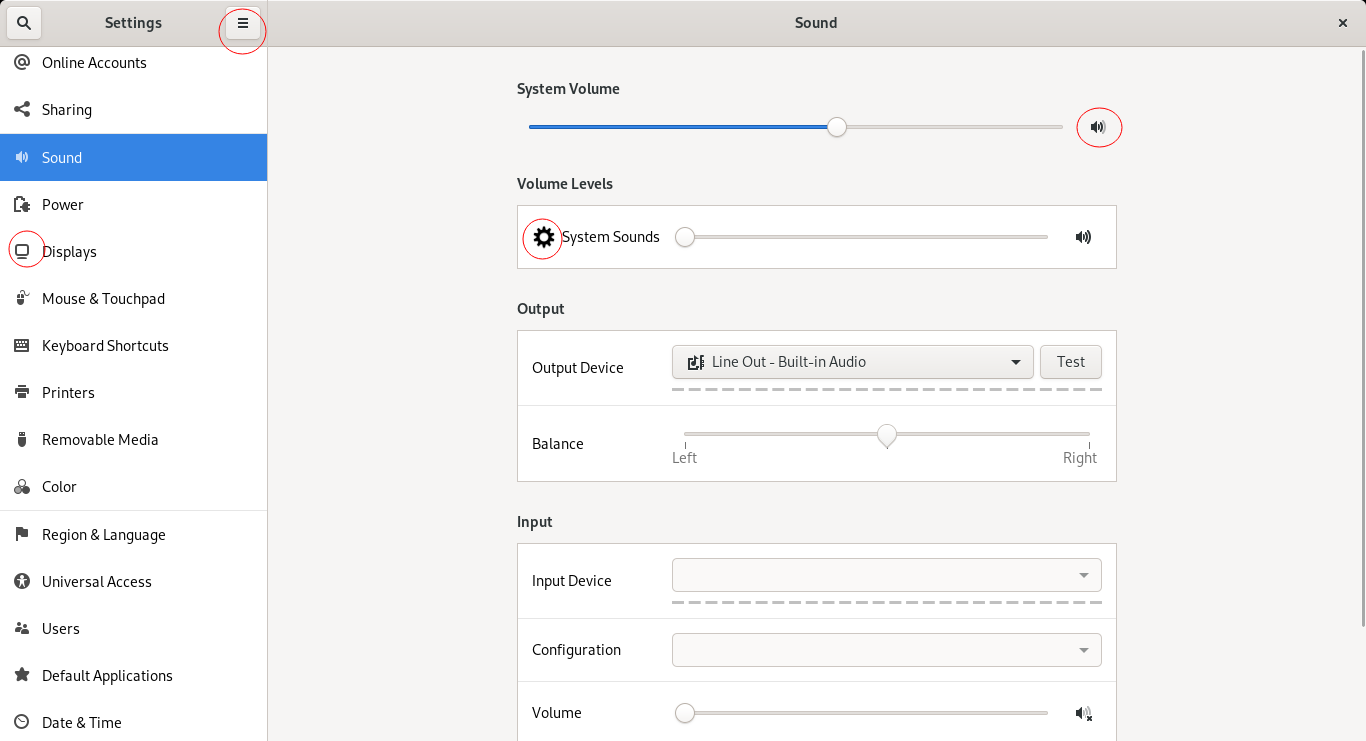Click the Sound speaker icon in sidebar

click(x=22, y=158)
